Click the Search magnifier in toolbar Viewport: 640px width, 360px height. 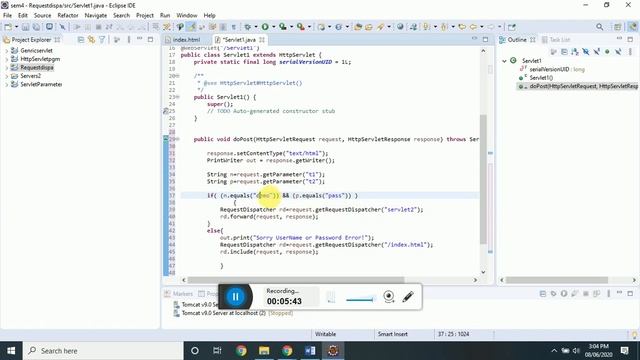[x=600, y=27]
